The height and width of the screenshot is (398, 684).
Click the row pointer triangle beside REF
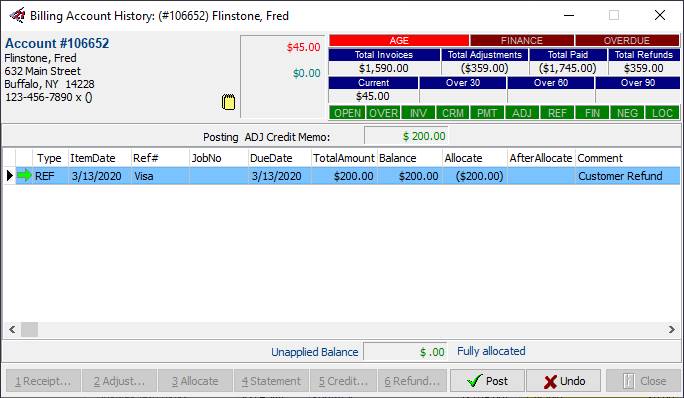[10, 175]
